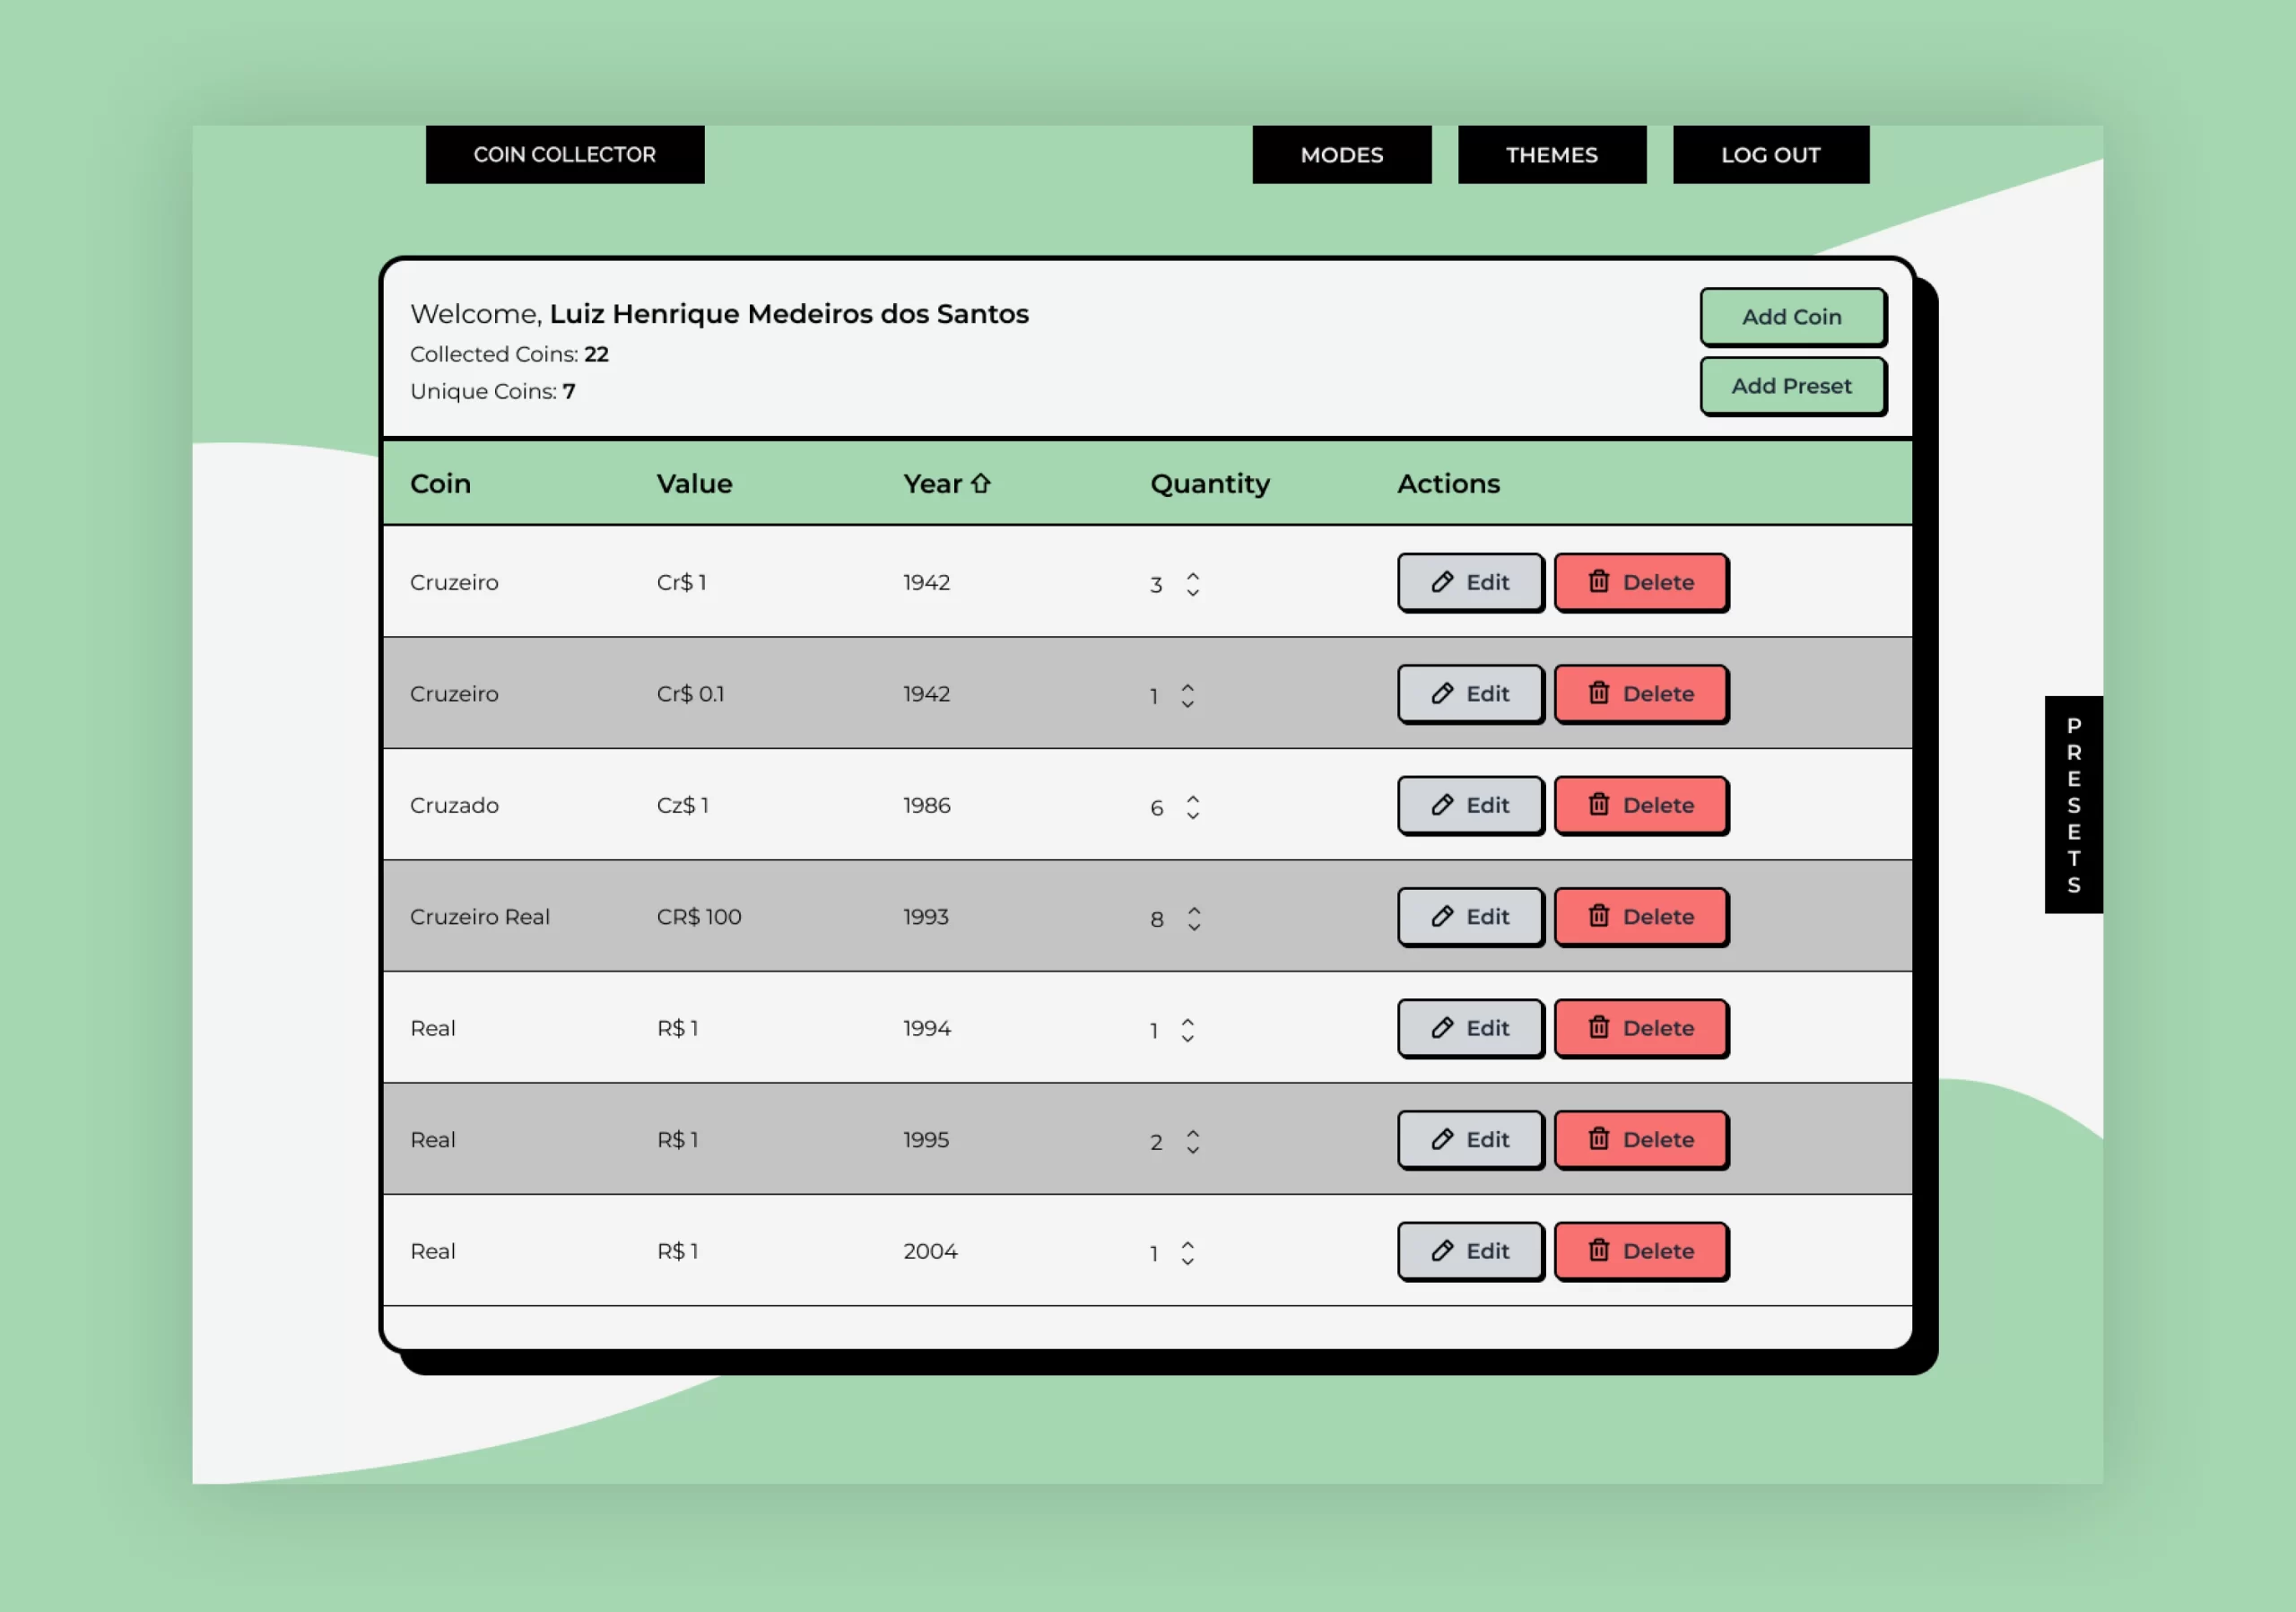Click Log Out in the top bar
Image resolution: width=2296 pixels, height=1612 pixels.
pyautogui.click(x=1770, y=155)
